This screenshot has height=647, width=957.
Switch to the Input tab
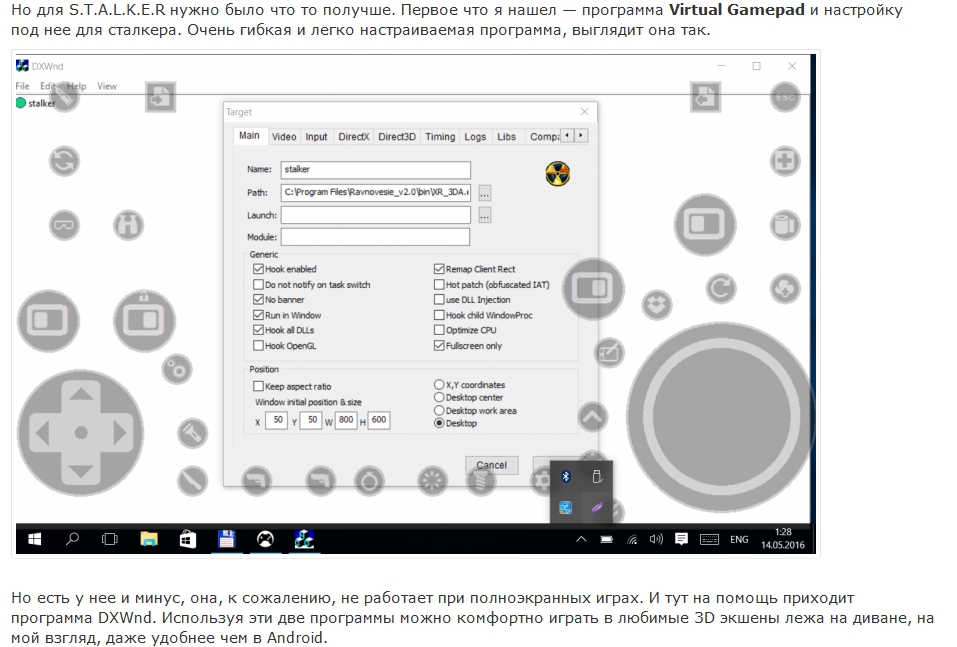[x=316, y=137]
